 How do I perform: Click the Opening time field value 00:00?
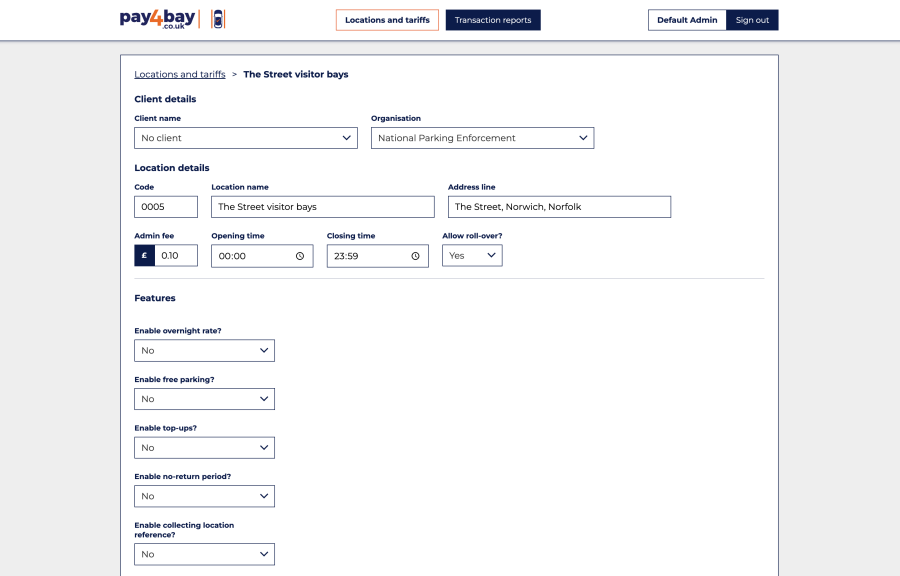tap(232, 256)
